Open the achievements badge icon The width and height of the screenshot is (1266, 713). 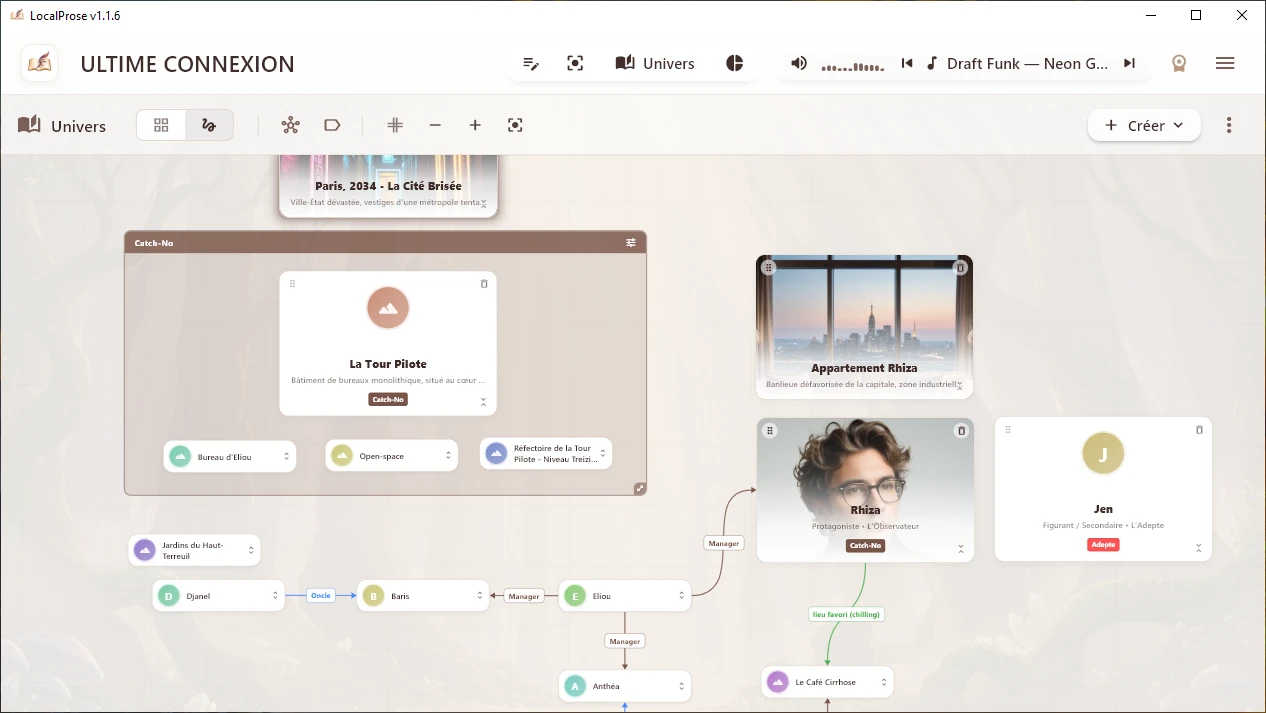1179,62
